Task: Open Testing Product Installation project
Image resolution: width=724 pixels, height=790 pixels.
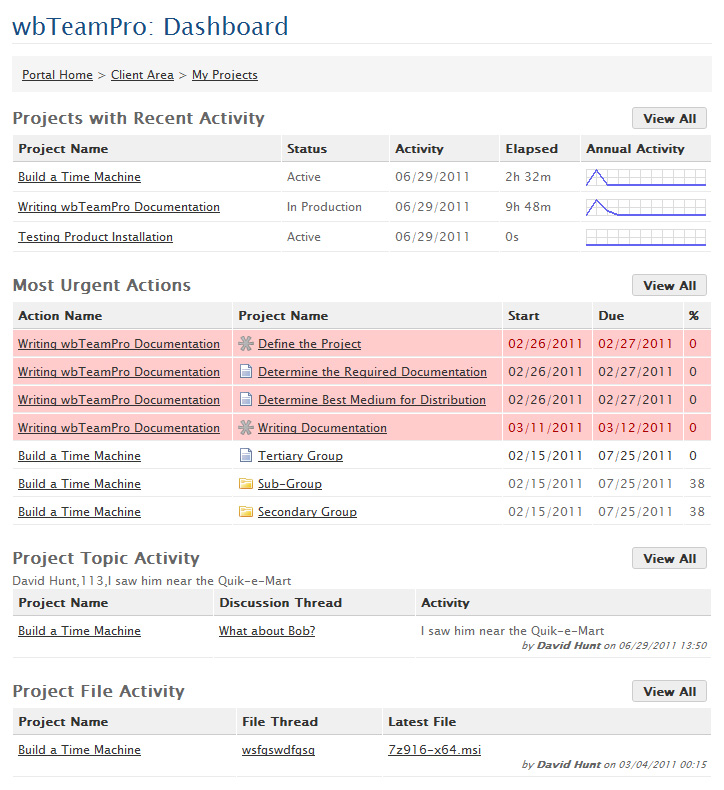Action: (95, 237)
